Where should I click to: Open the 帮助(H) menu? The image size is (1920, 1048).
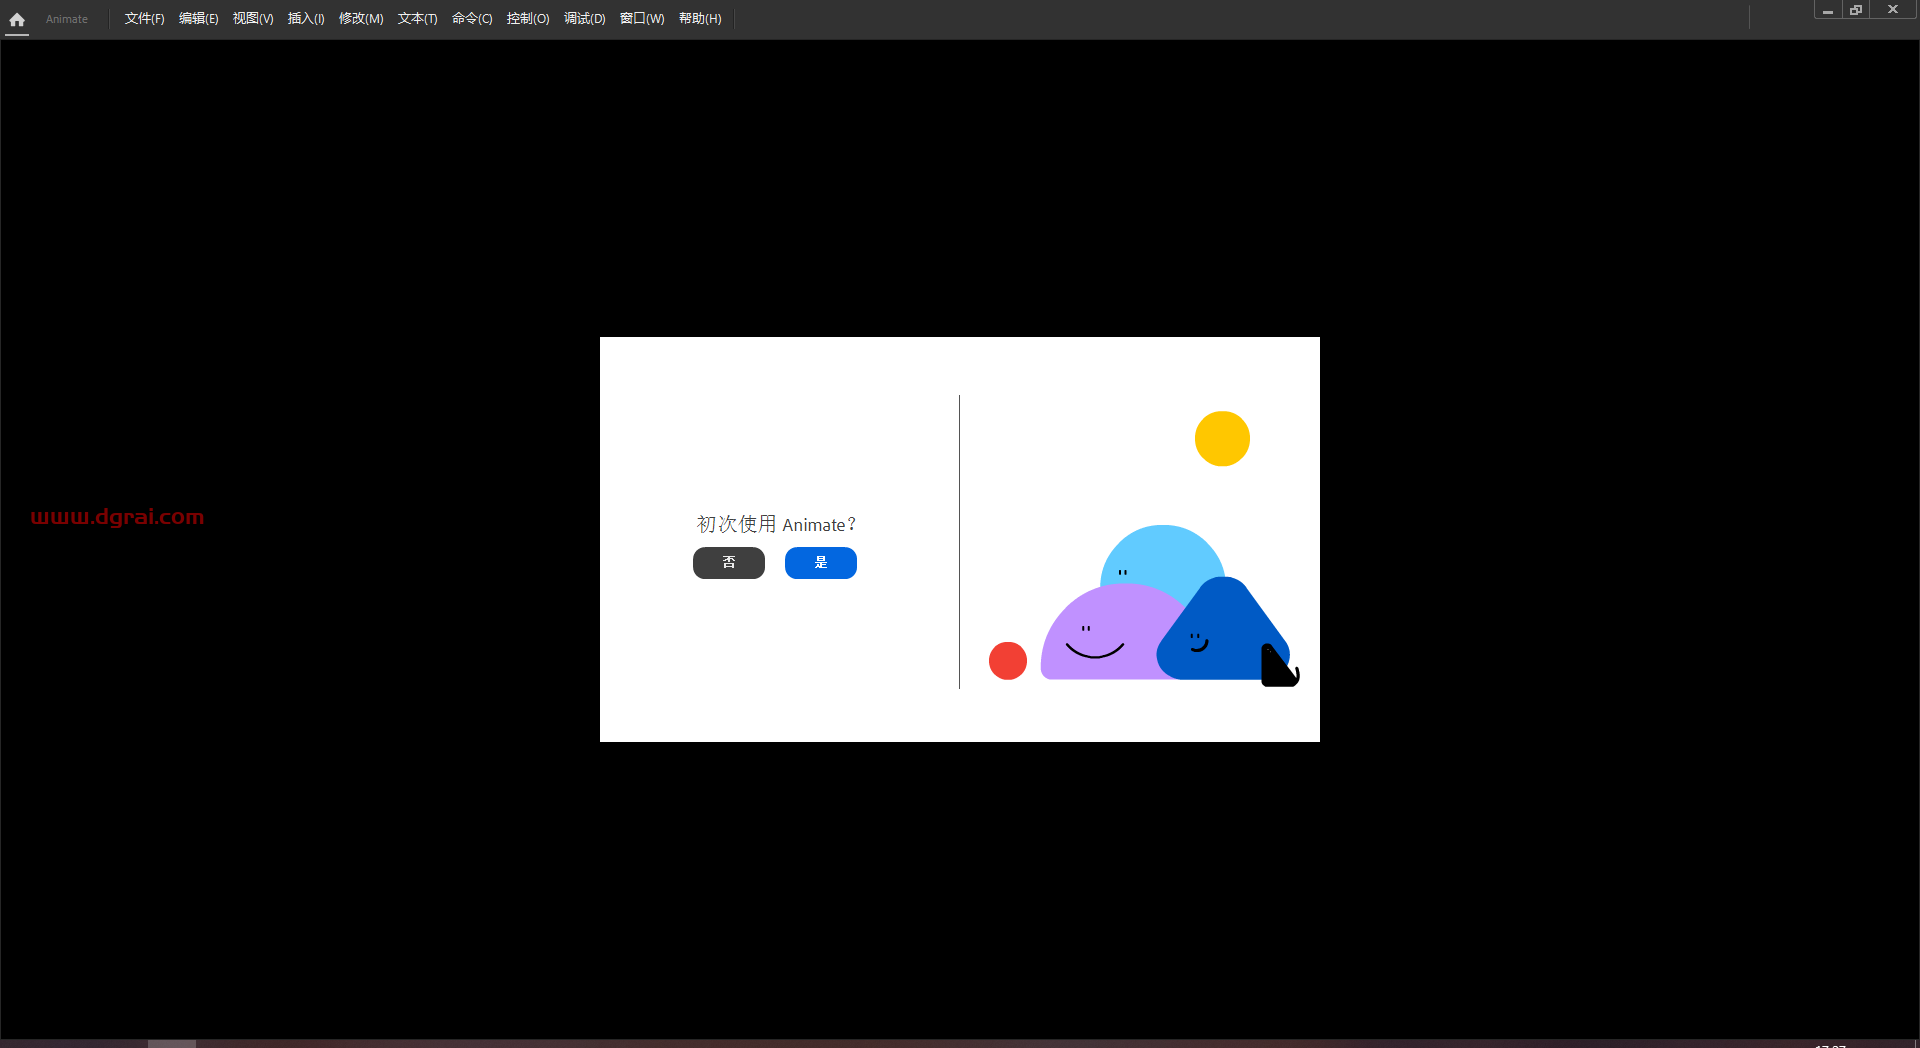[x=699, y=18]
